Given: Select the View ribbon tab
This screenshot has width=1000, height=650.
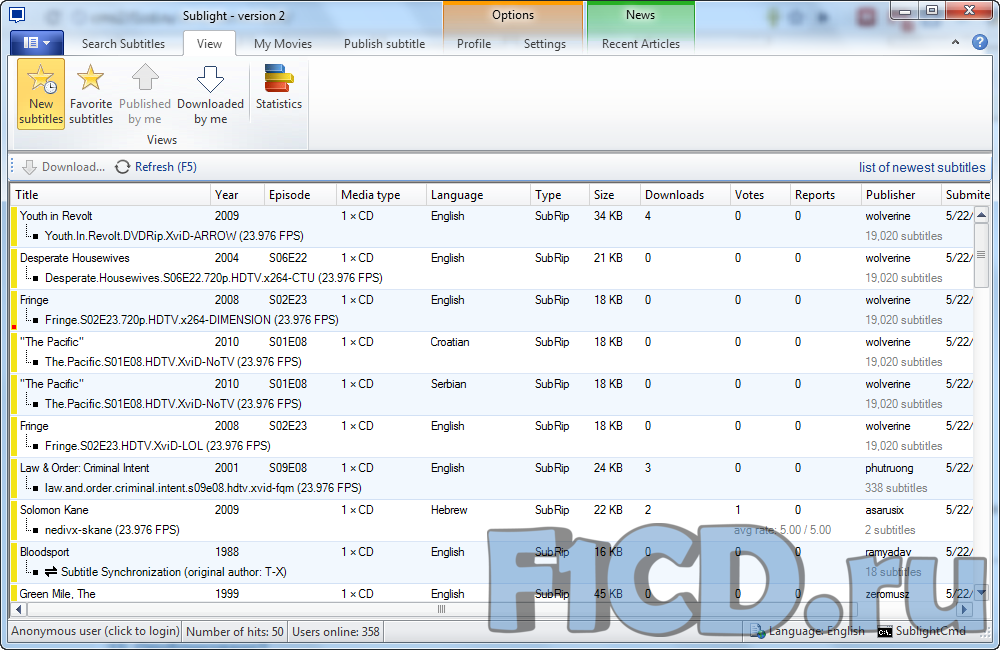Looking at the screenshot, I should coord(209,44).
